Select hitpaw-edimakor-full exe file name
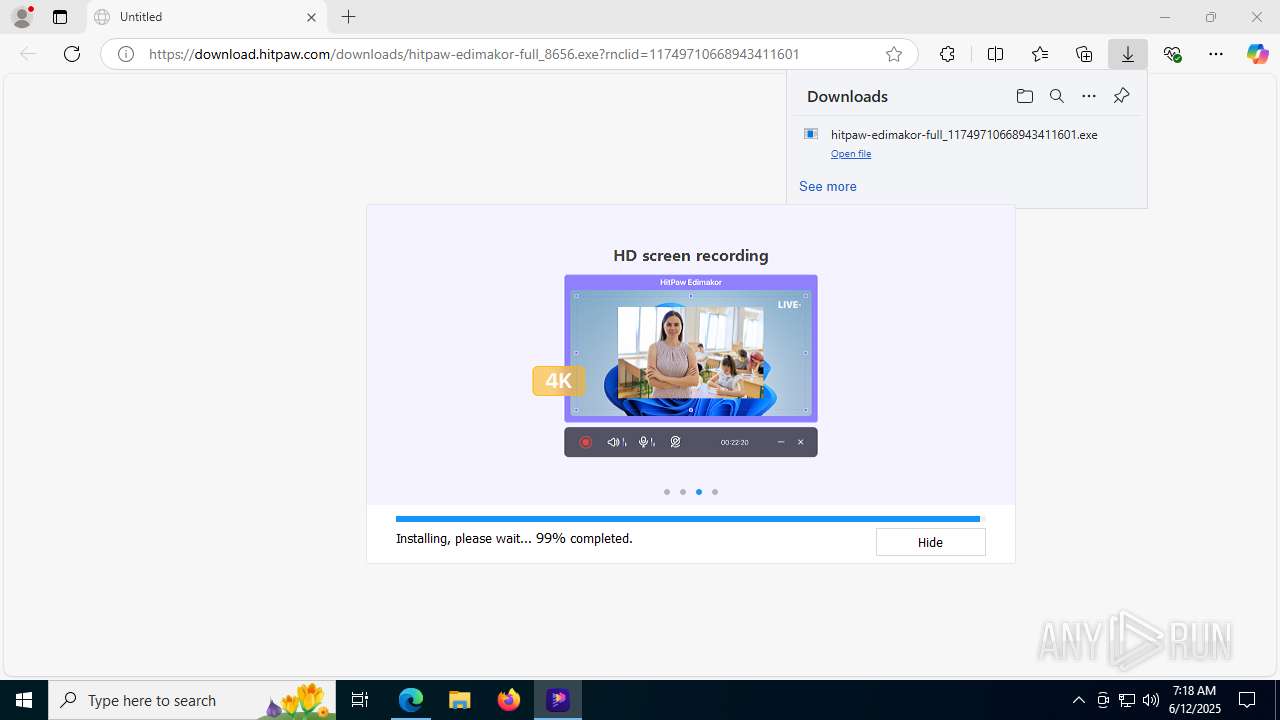This screenshot has width=1280, height=720. tap(964, 134)
